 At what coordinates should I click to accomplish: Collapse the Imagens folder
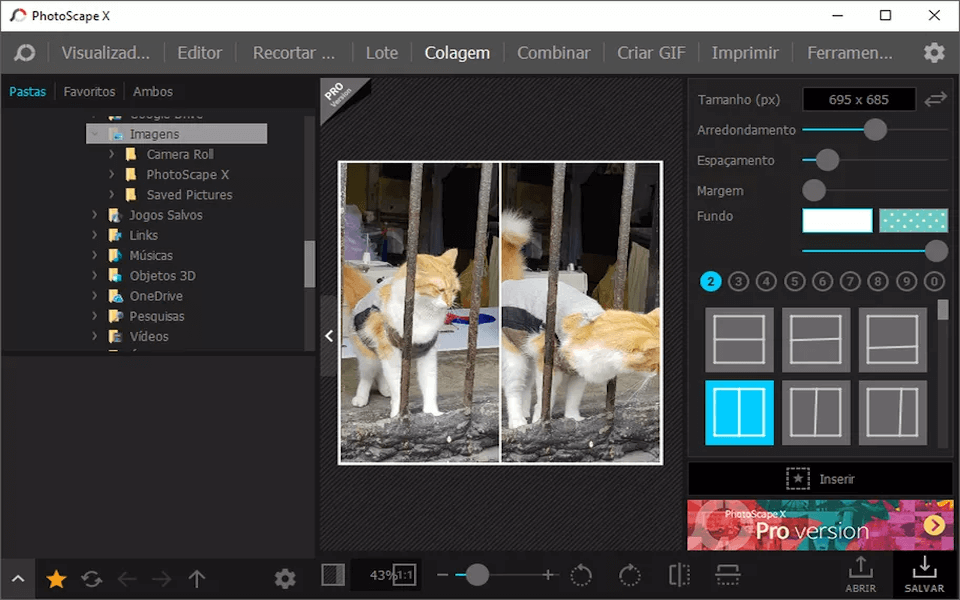click(94, 134)
